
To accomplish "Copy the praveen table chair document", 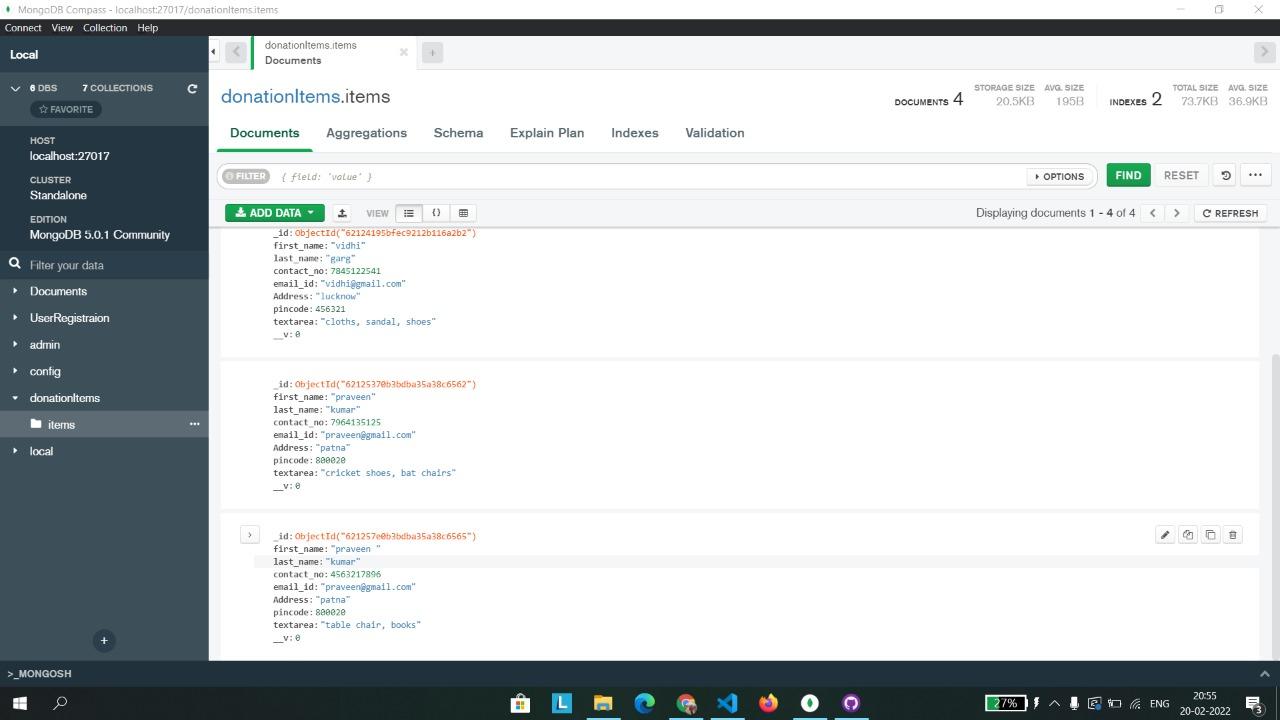I will (1188, 535).
